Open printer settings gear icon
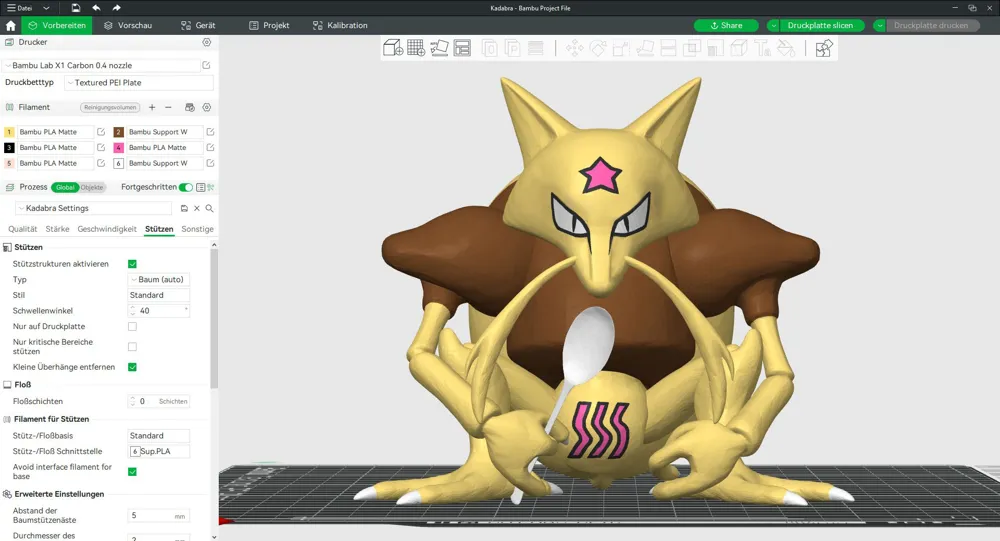1000x541 pixels. pyautogui.click(x=207, y=42)
